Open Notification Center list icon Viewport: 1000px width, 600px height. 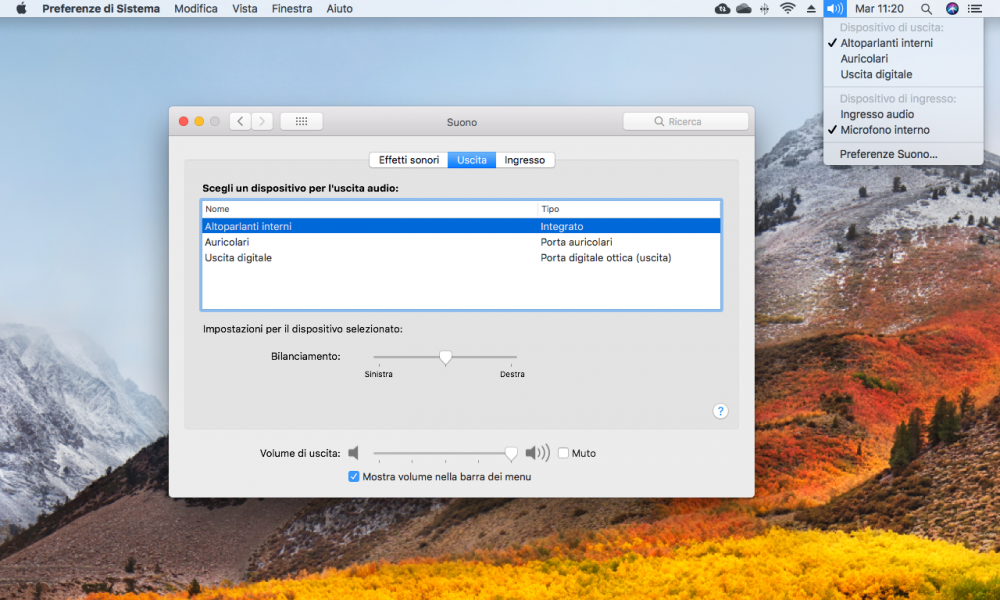pyautogui.click(x=974, y=8)
